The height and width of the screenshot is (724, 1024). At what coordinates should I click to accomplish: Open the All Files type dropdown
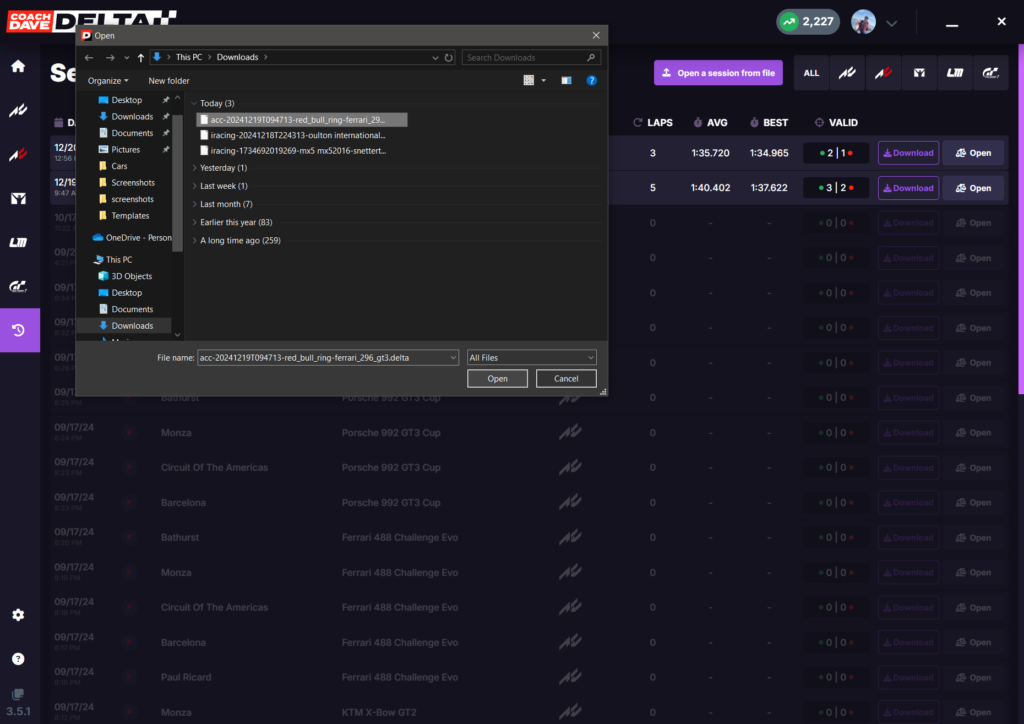coord(532,358)
